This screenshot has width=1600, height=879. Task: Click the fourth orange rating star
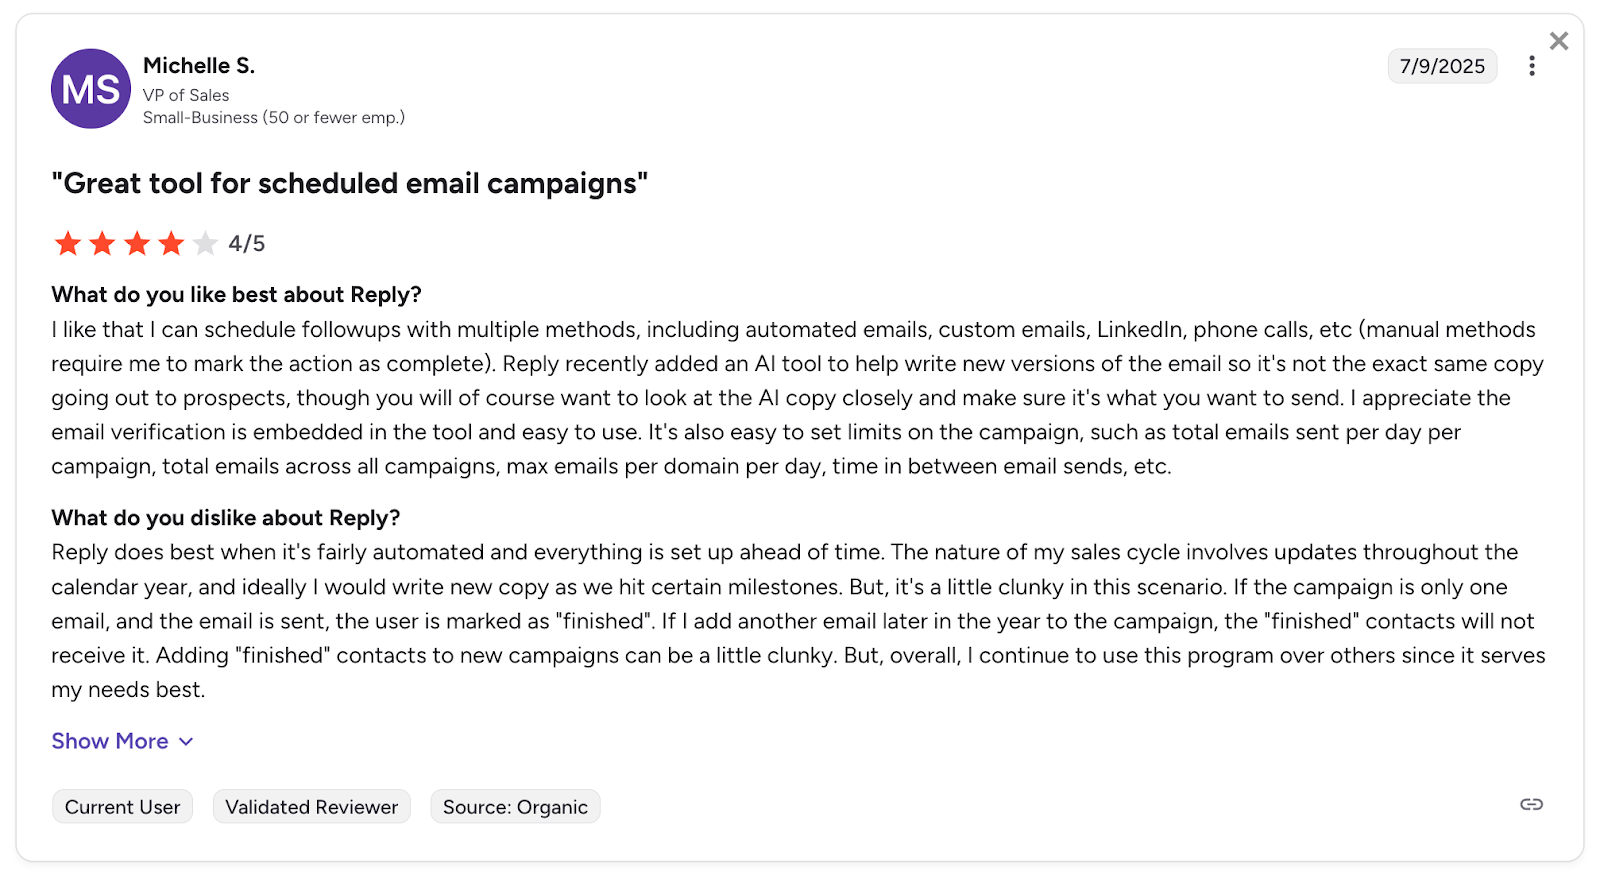click(x=171, y=243)
